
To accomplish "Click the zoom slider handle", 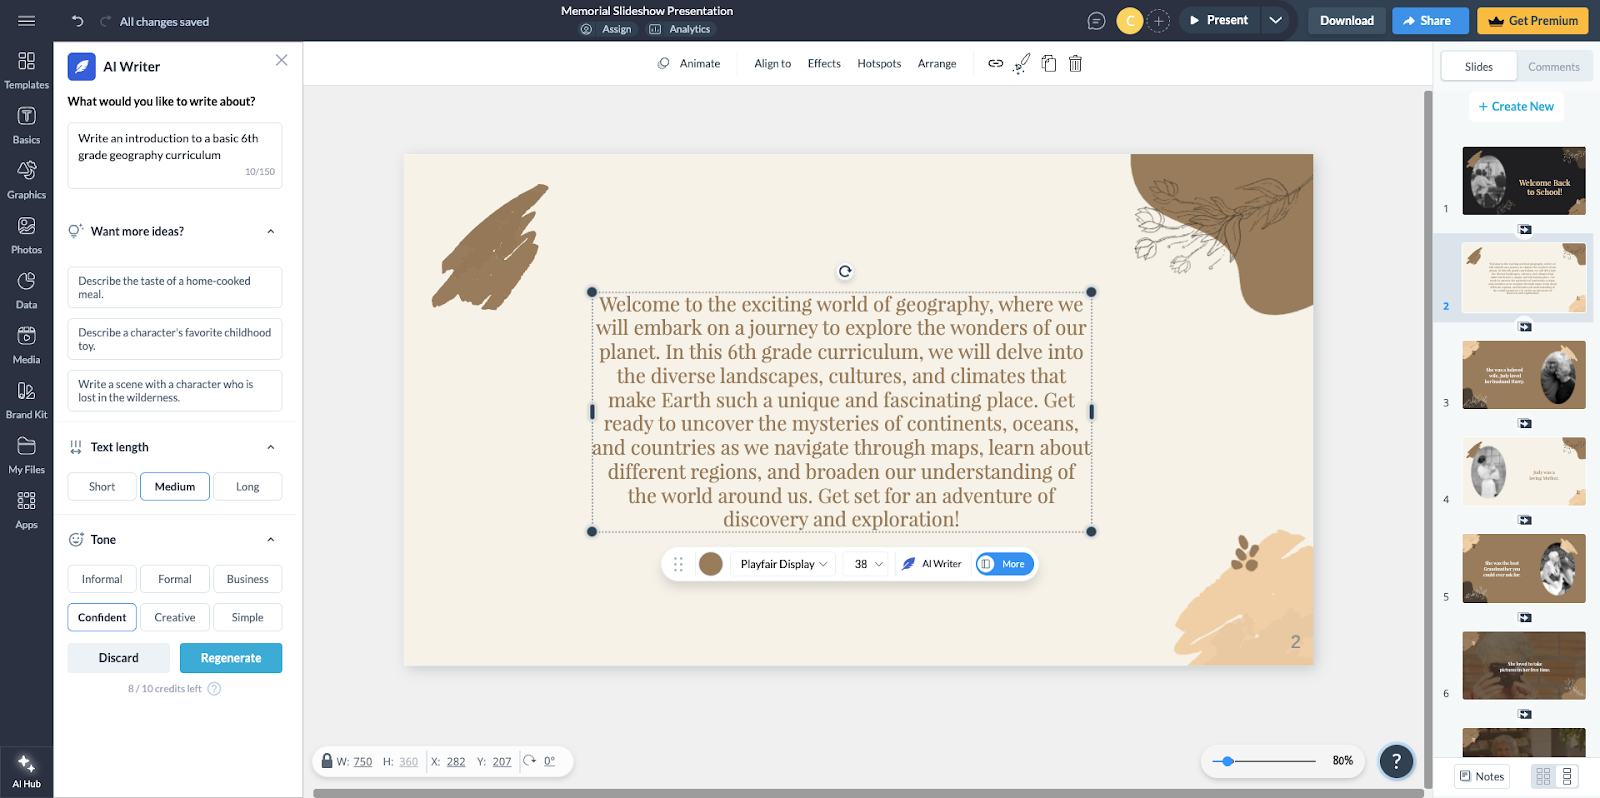I will pyautogui.click(x=1228, y=761).
